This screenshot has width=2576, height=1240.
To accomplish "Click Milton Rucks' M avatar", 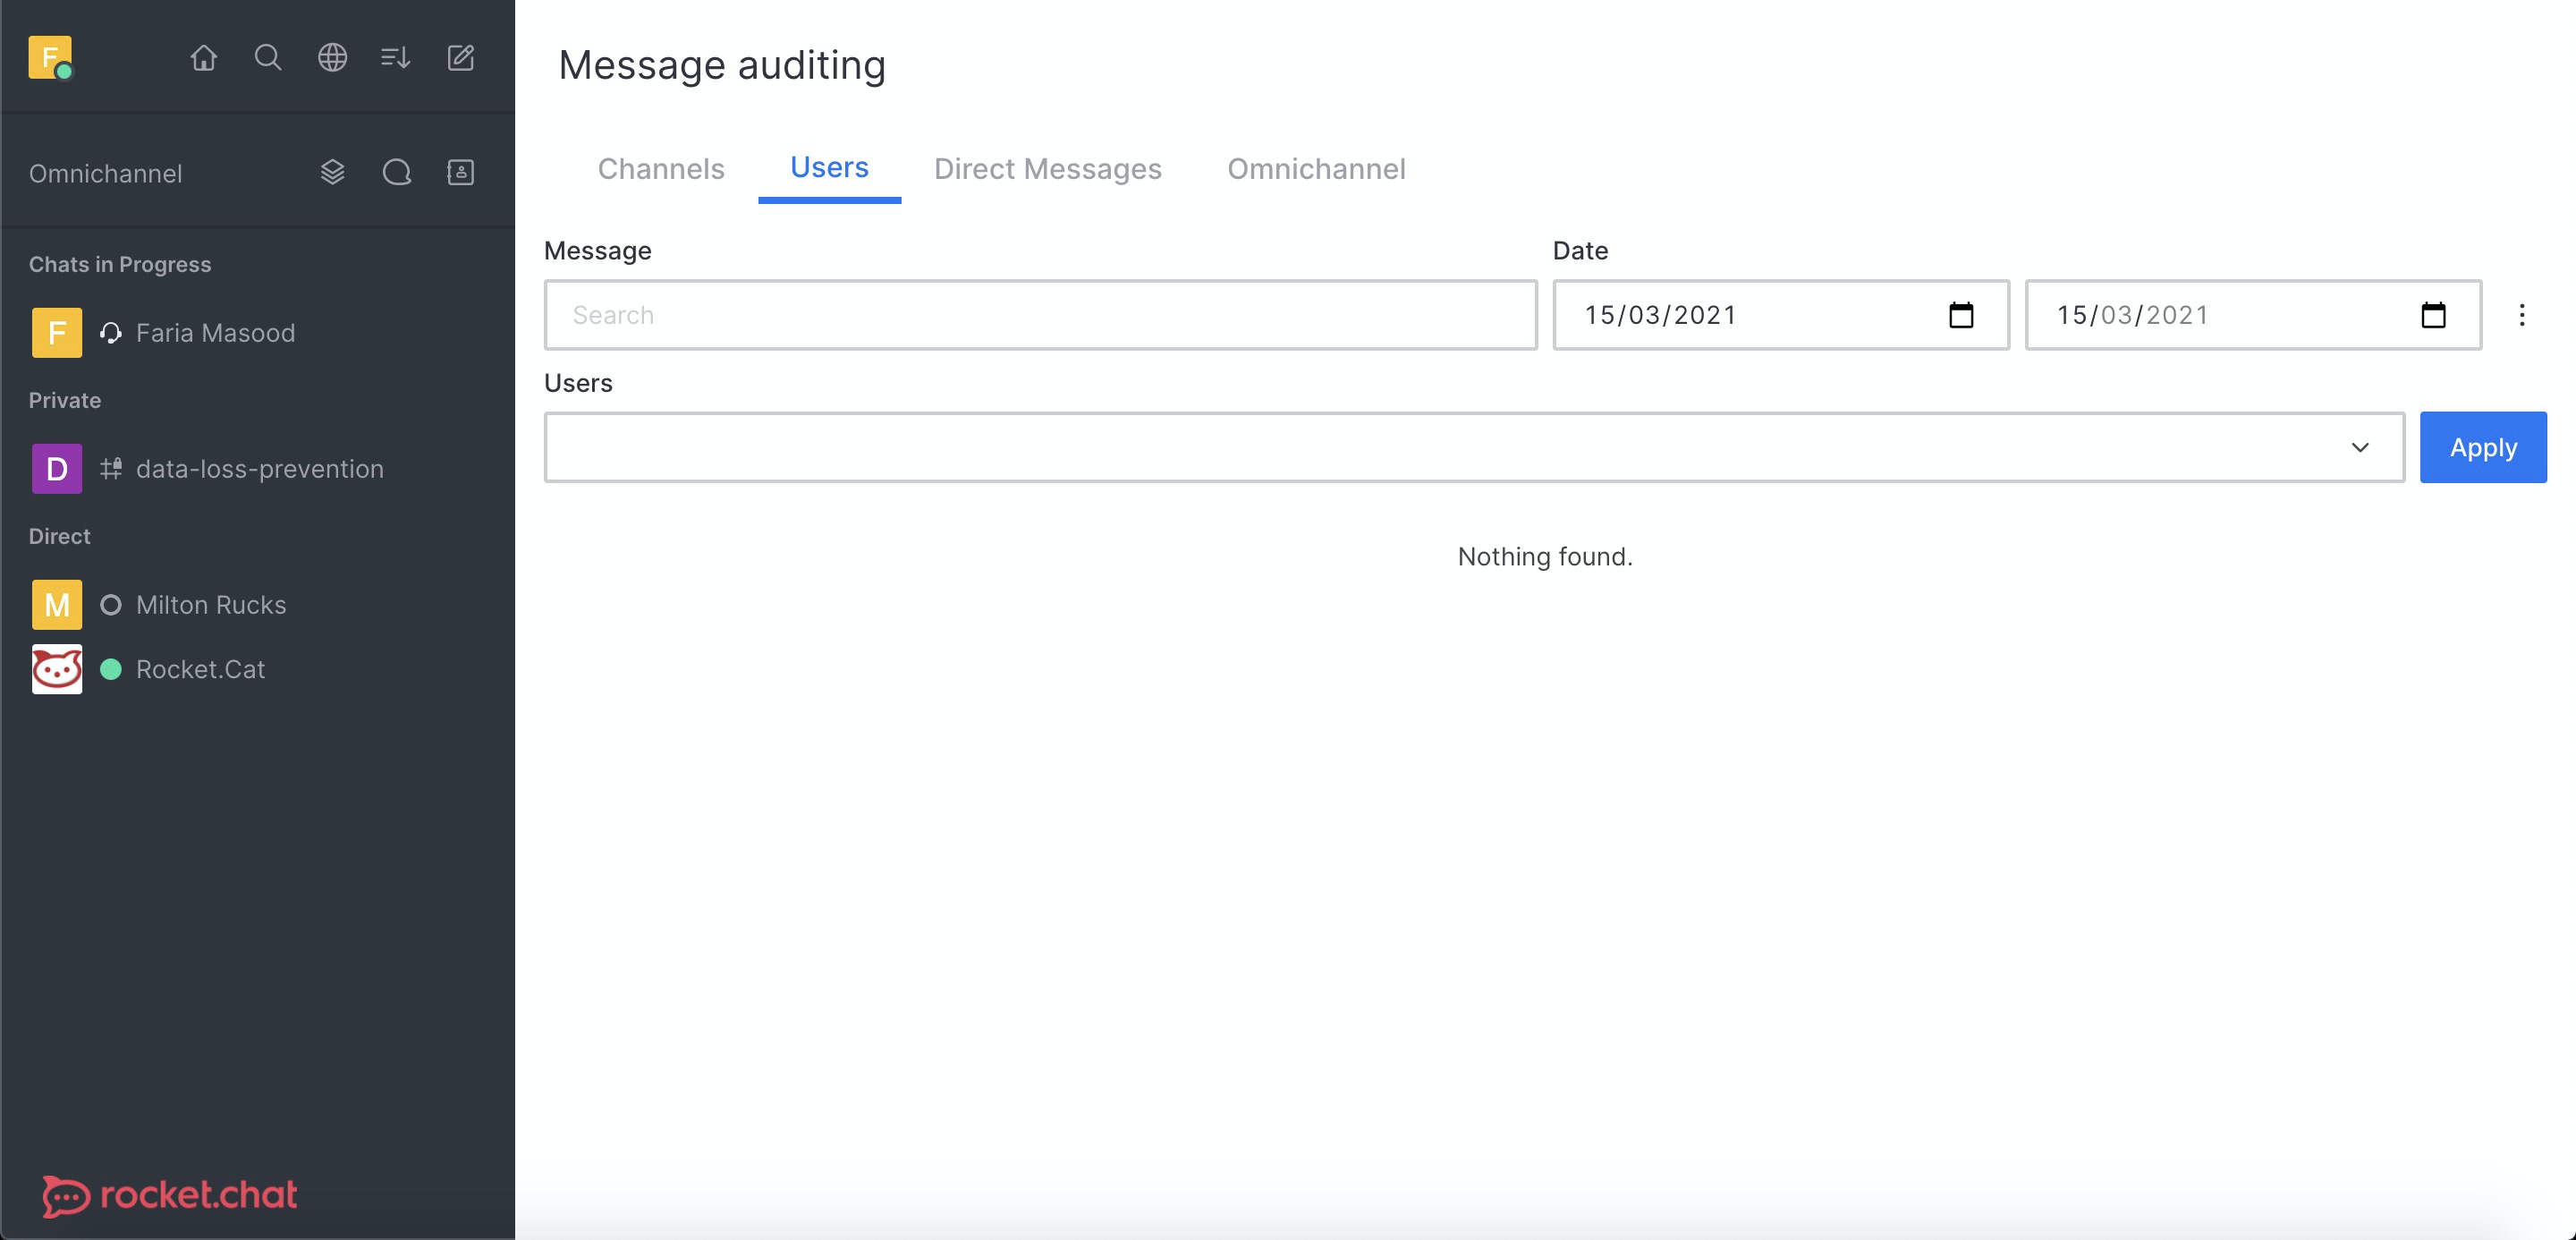I will 57,604.
